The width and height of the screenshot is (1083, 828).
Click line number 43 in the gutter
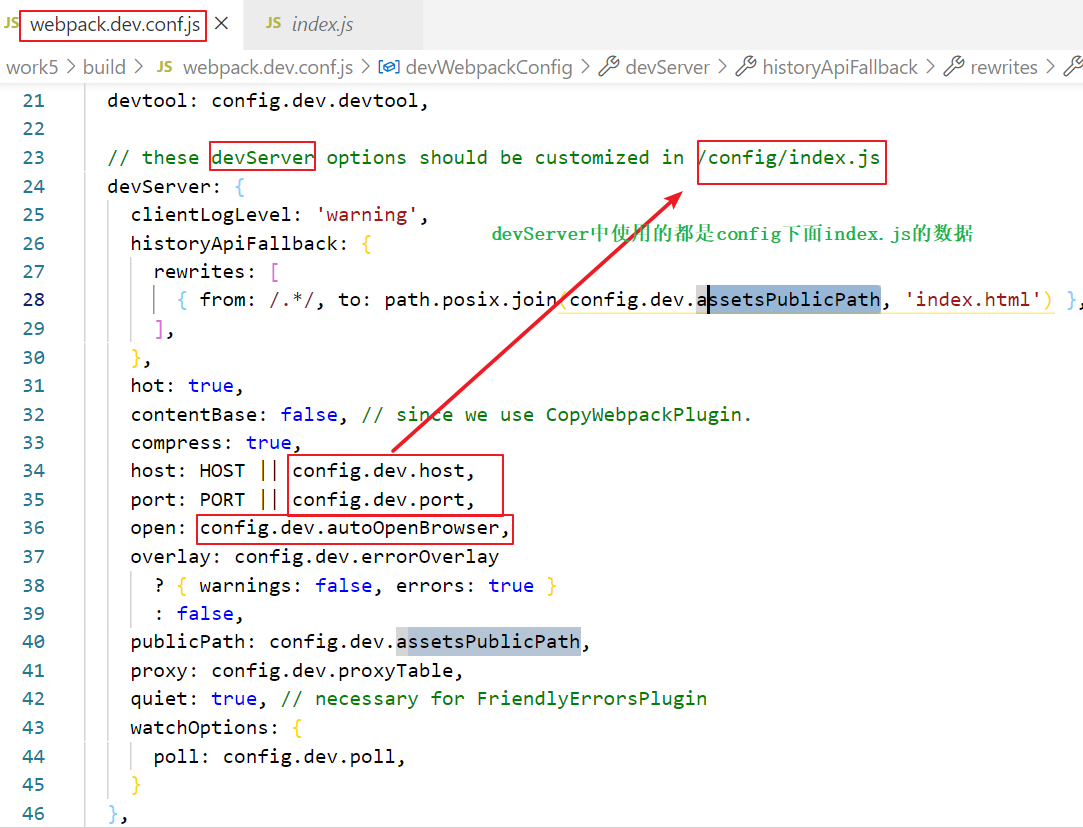(x=33, y=727)
